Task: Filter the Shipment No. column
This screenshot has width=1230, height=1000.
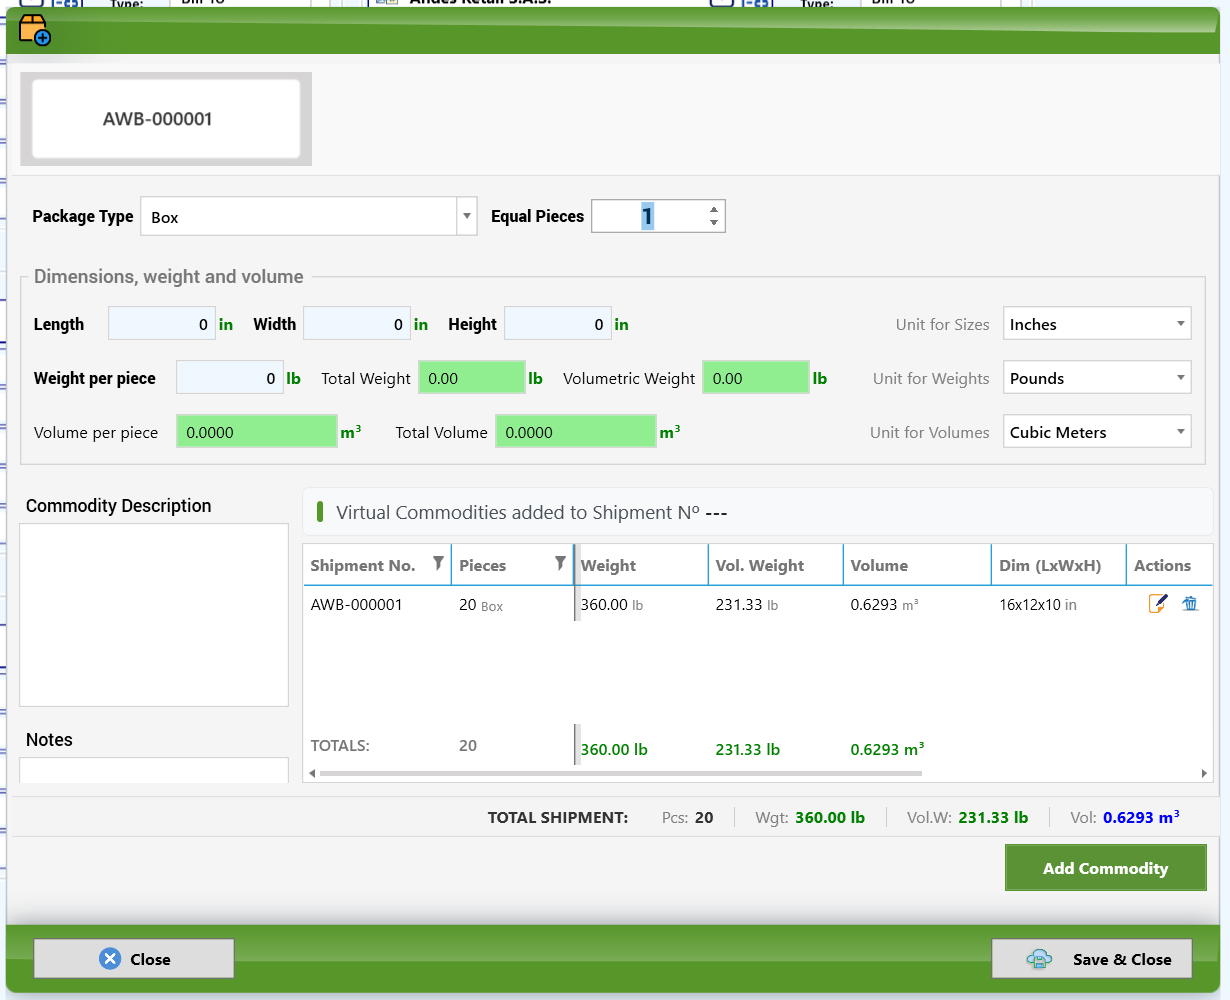Action: click(438, 564)
